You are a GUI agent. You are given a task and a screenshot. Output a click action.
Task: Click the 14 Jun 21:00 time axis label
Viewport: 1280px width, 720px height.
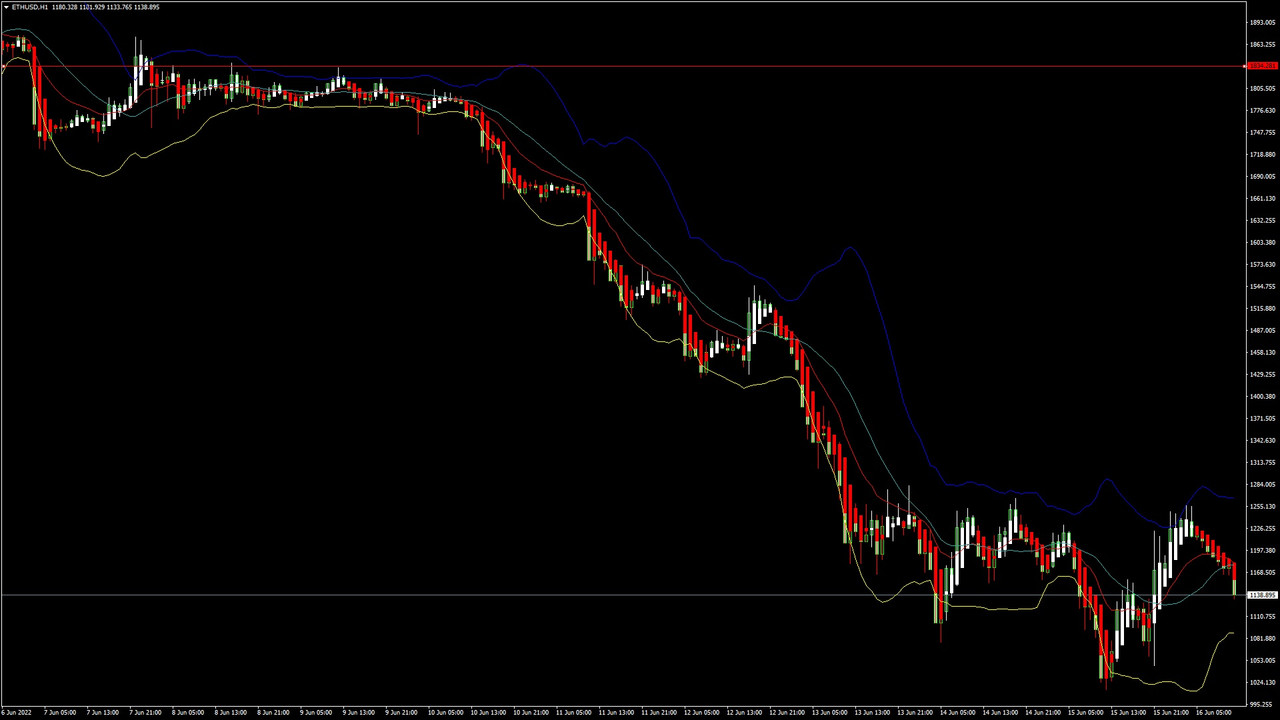point(1044,713)
